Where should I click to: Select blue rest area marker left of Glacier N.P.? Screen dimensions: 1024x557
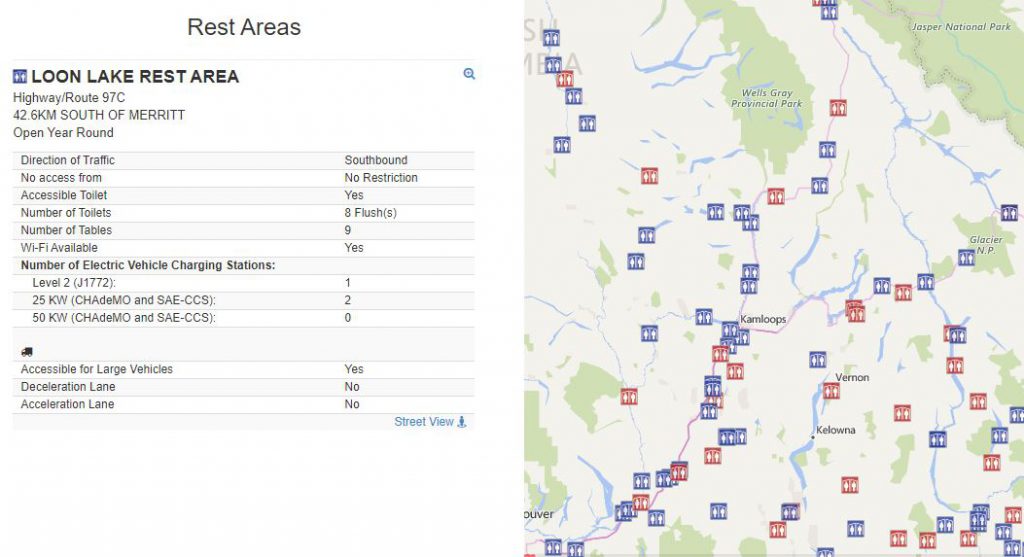point(967,257)
